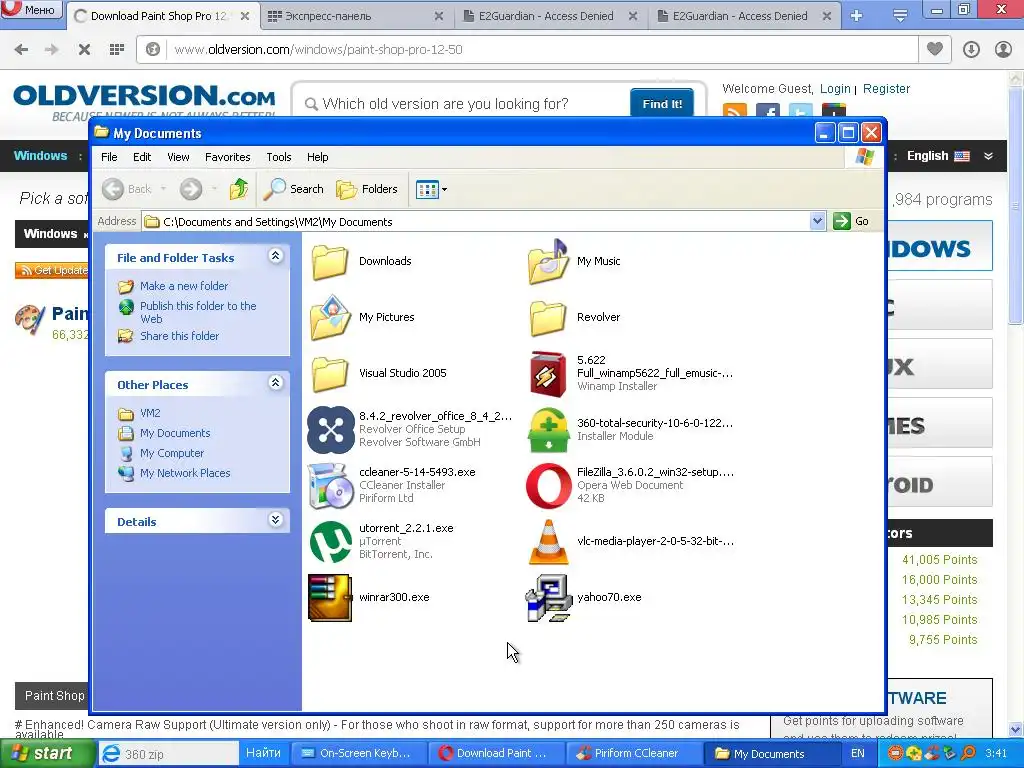Select the utorrent_2.2.1.exe icon
The width and height of the screenshot is (1024, 768).
click(330, 541)
